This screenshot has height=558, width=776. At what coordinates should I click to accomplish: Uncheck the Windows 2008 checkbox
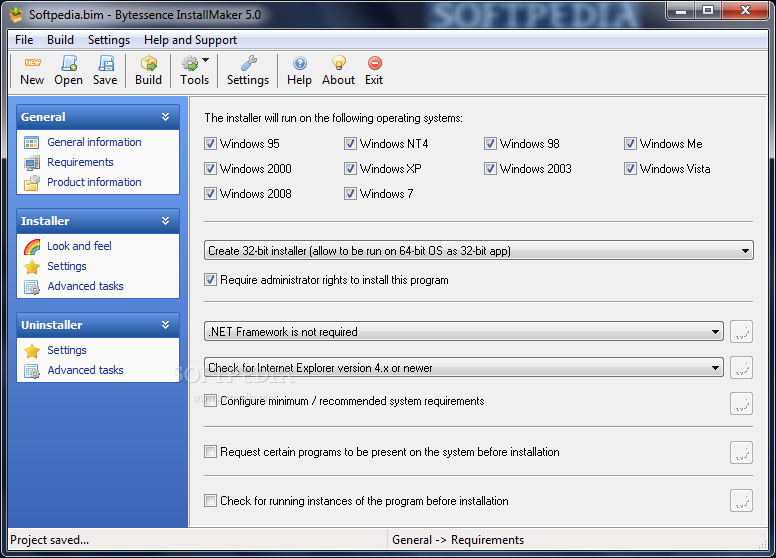[x=210, y=193]
